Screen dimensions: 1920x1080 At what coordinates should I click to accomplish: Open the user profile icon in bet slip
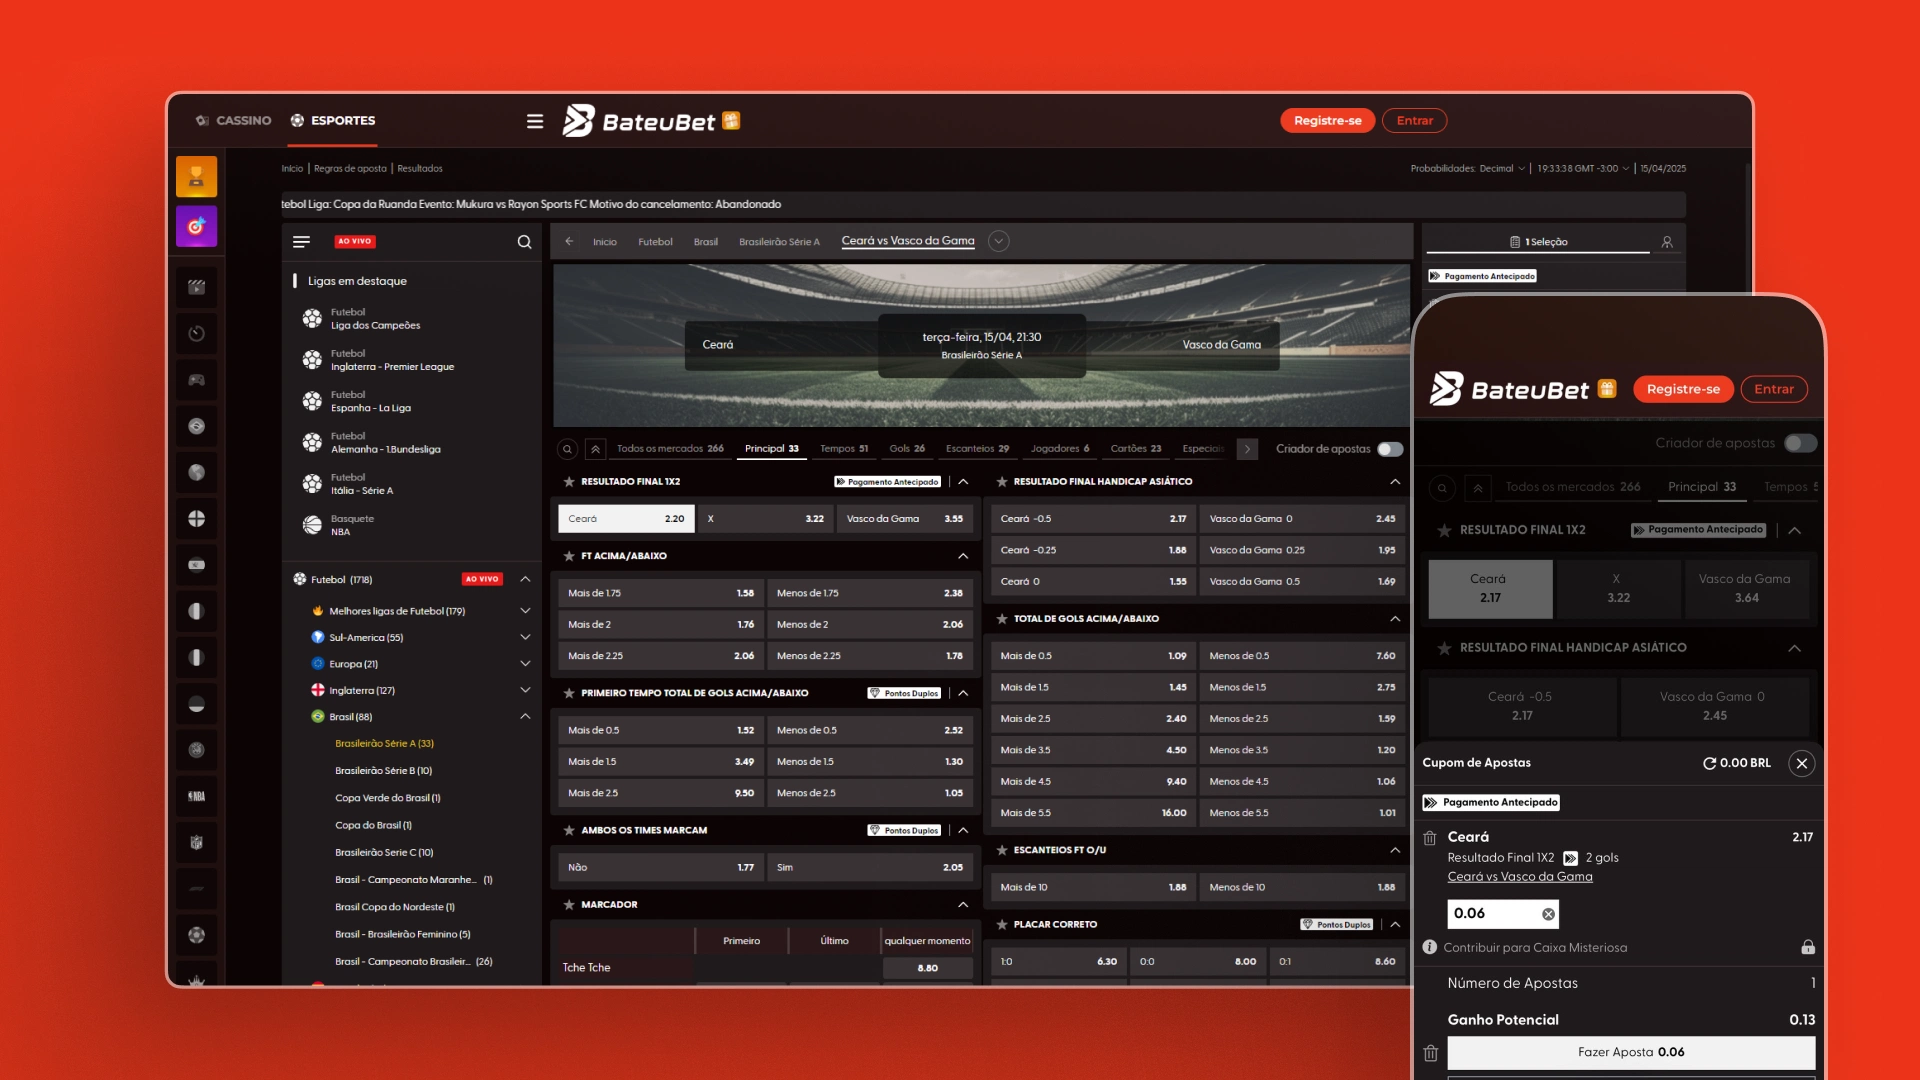[x=1667, y=242]
